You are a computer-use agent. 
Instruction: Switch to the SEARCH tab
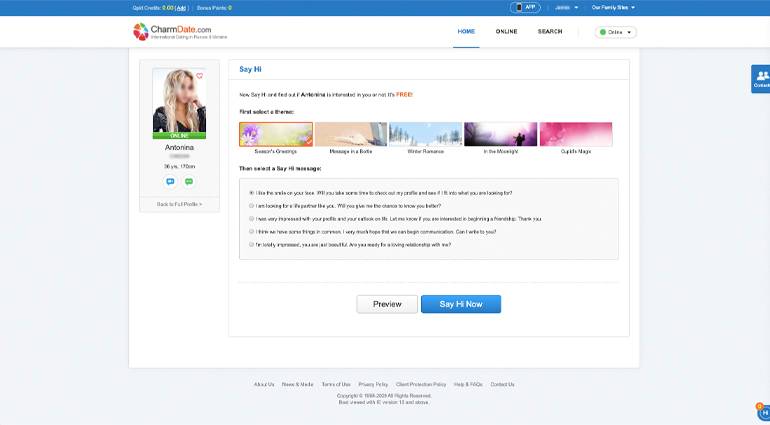tap(550, 32)
